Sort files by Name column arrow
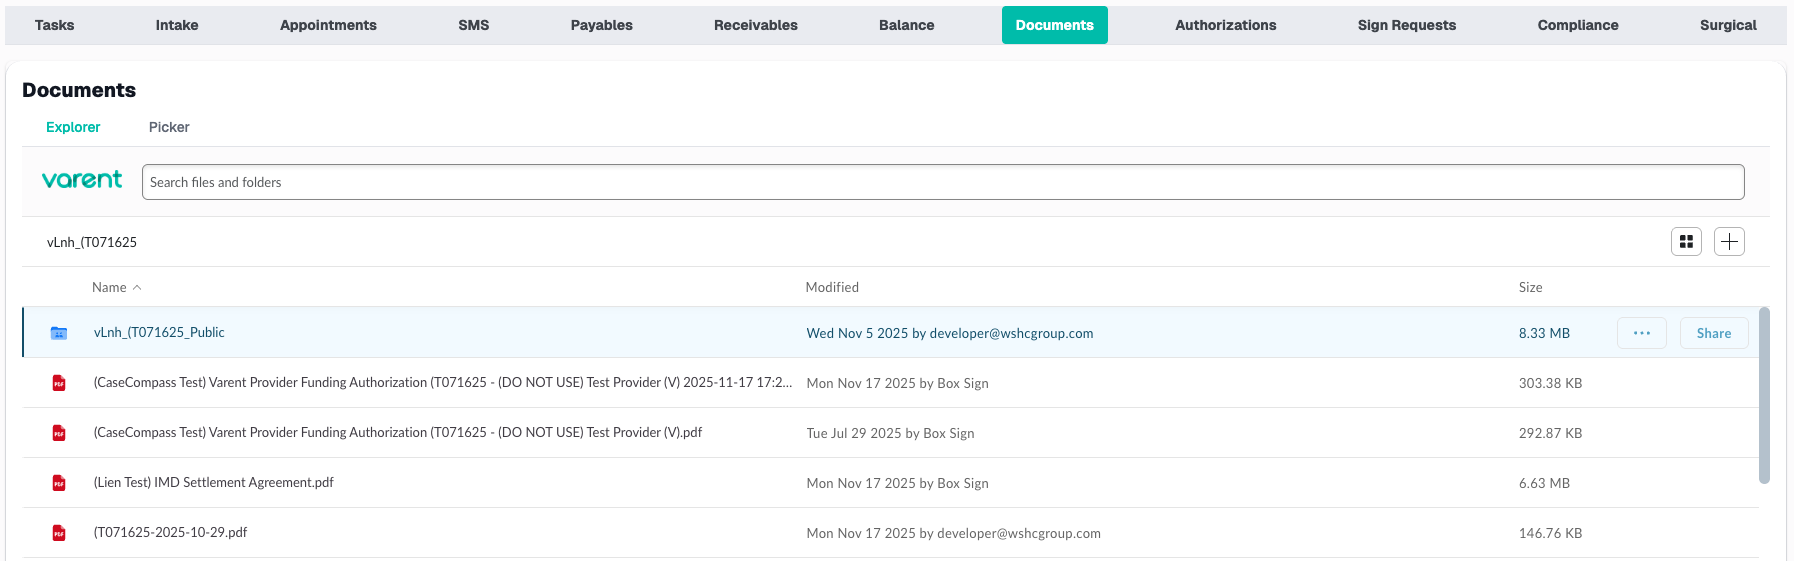The height and width of the screenshot is (561, 1794). coord(137,288)
